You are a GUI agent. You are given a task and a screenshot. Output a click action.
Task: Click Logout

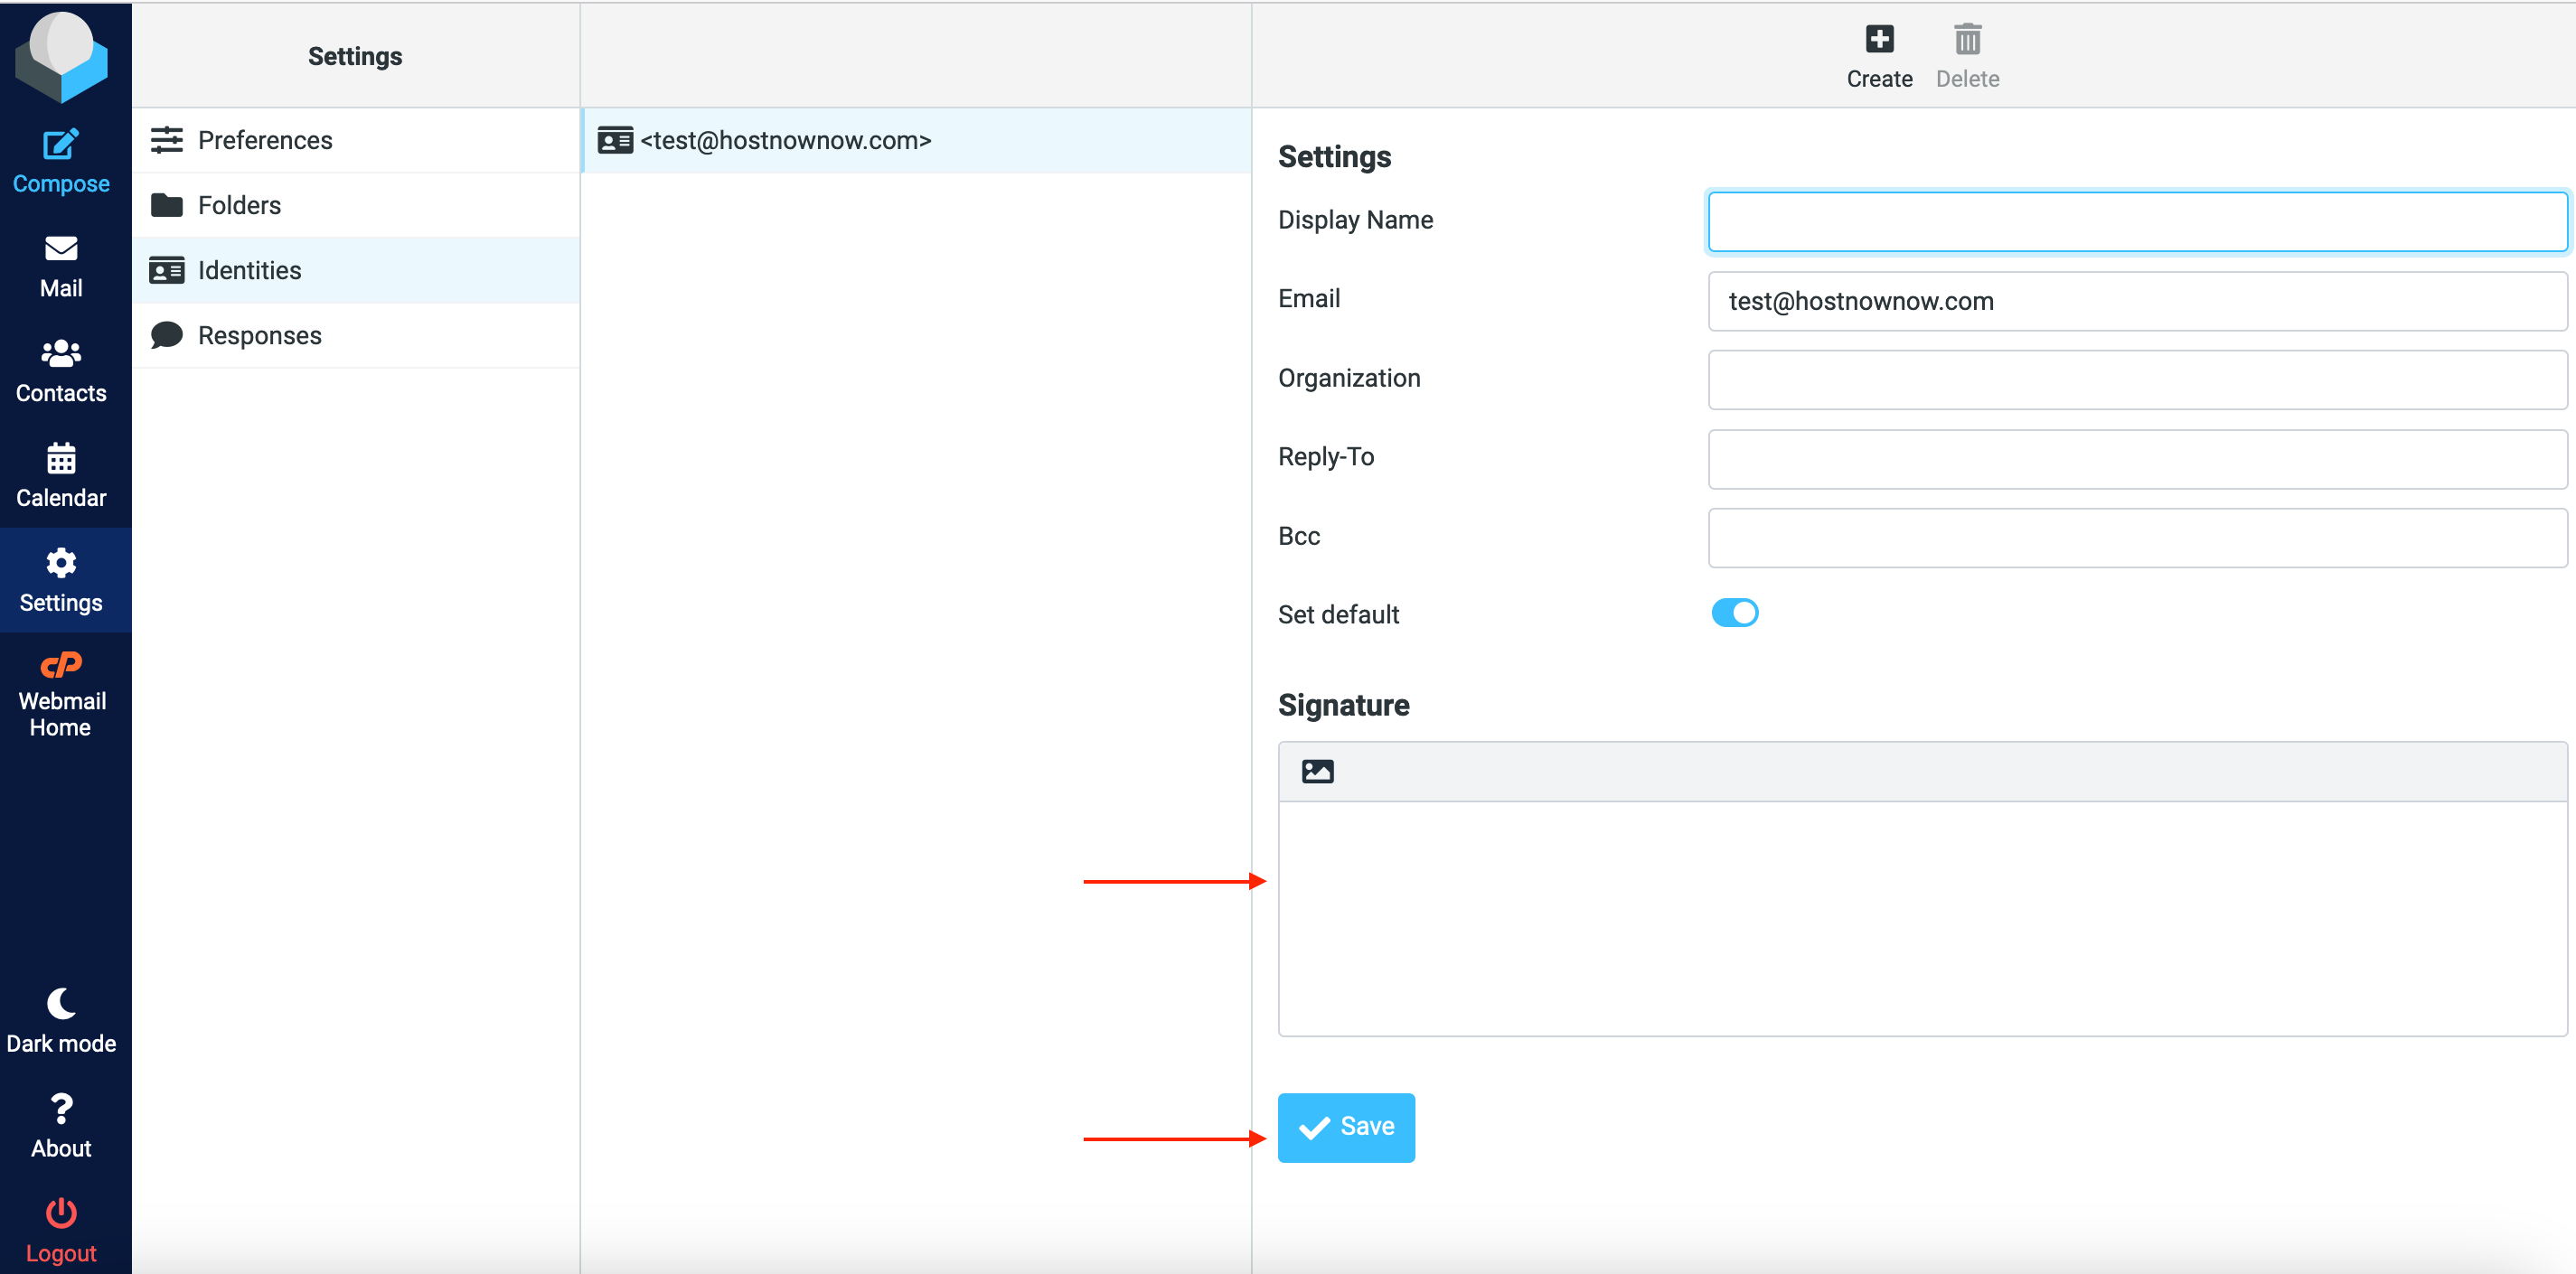[x=61, y=1232]
